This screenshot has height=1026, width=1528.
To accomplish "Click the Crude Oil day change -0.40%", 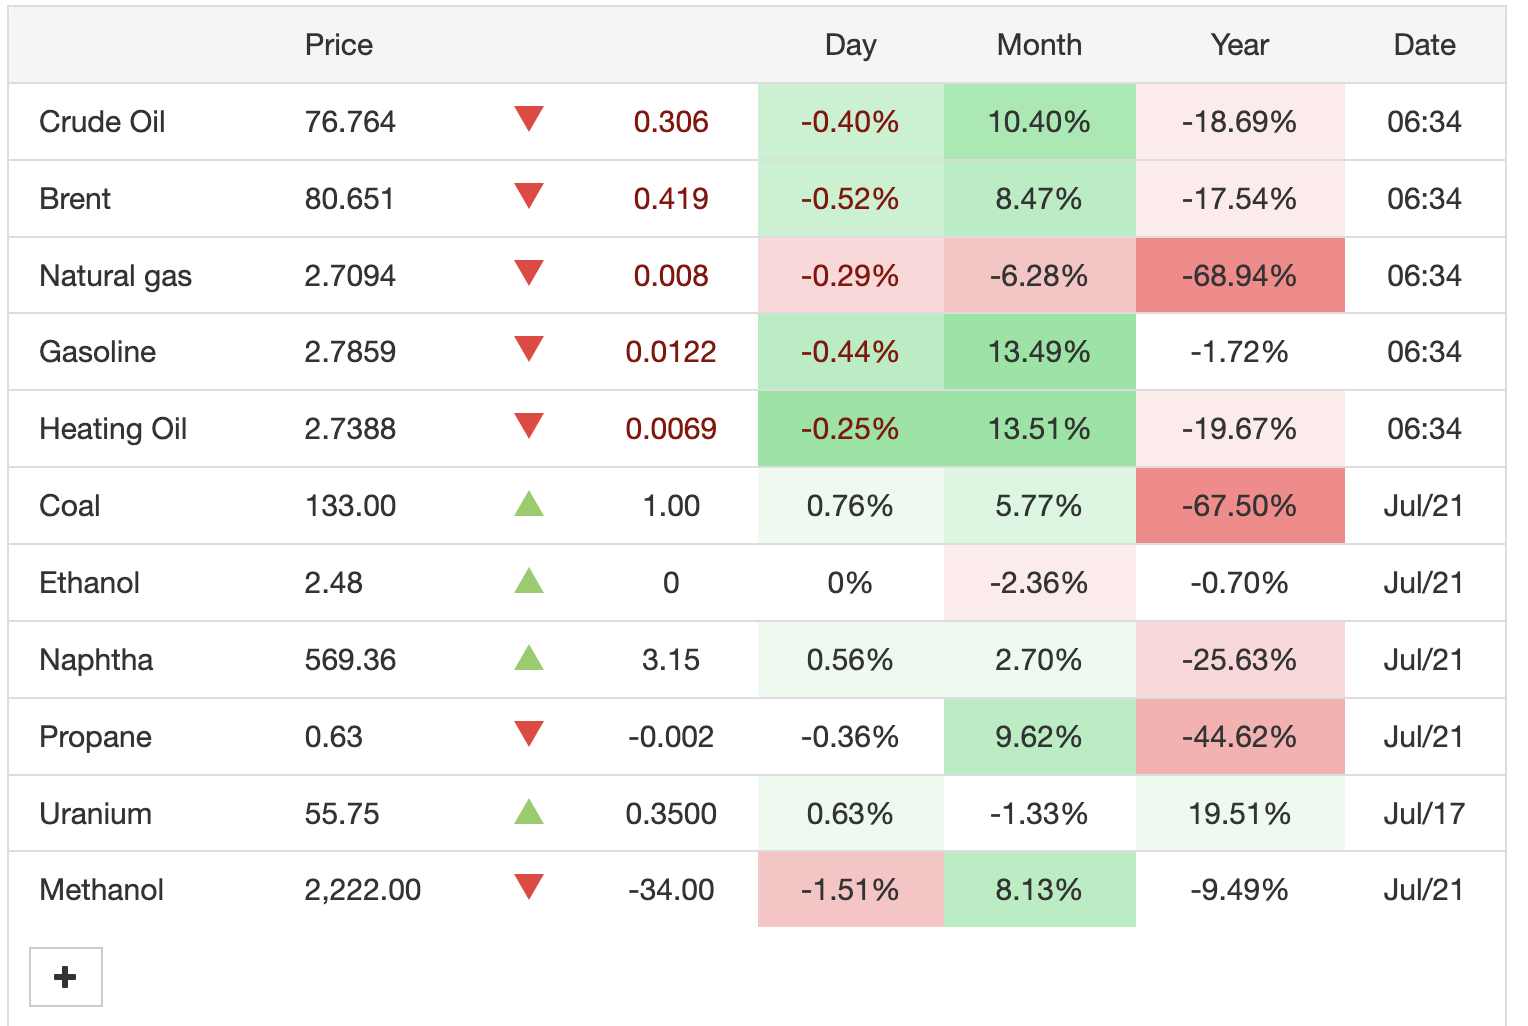I will click(850, 122).
